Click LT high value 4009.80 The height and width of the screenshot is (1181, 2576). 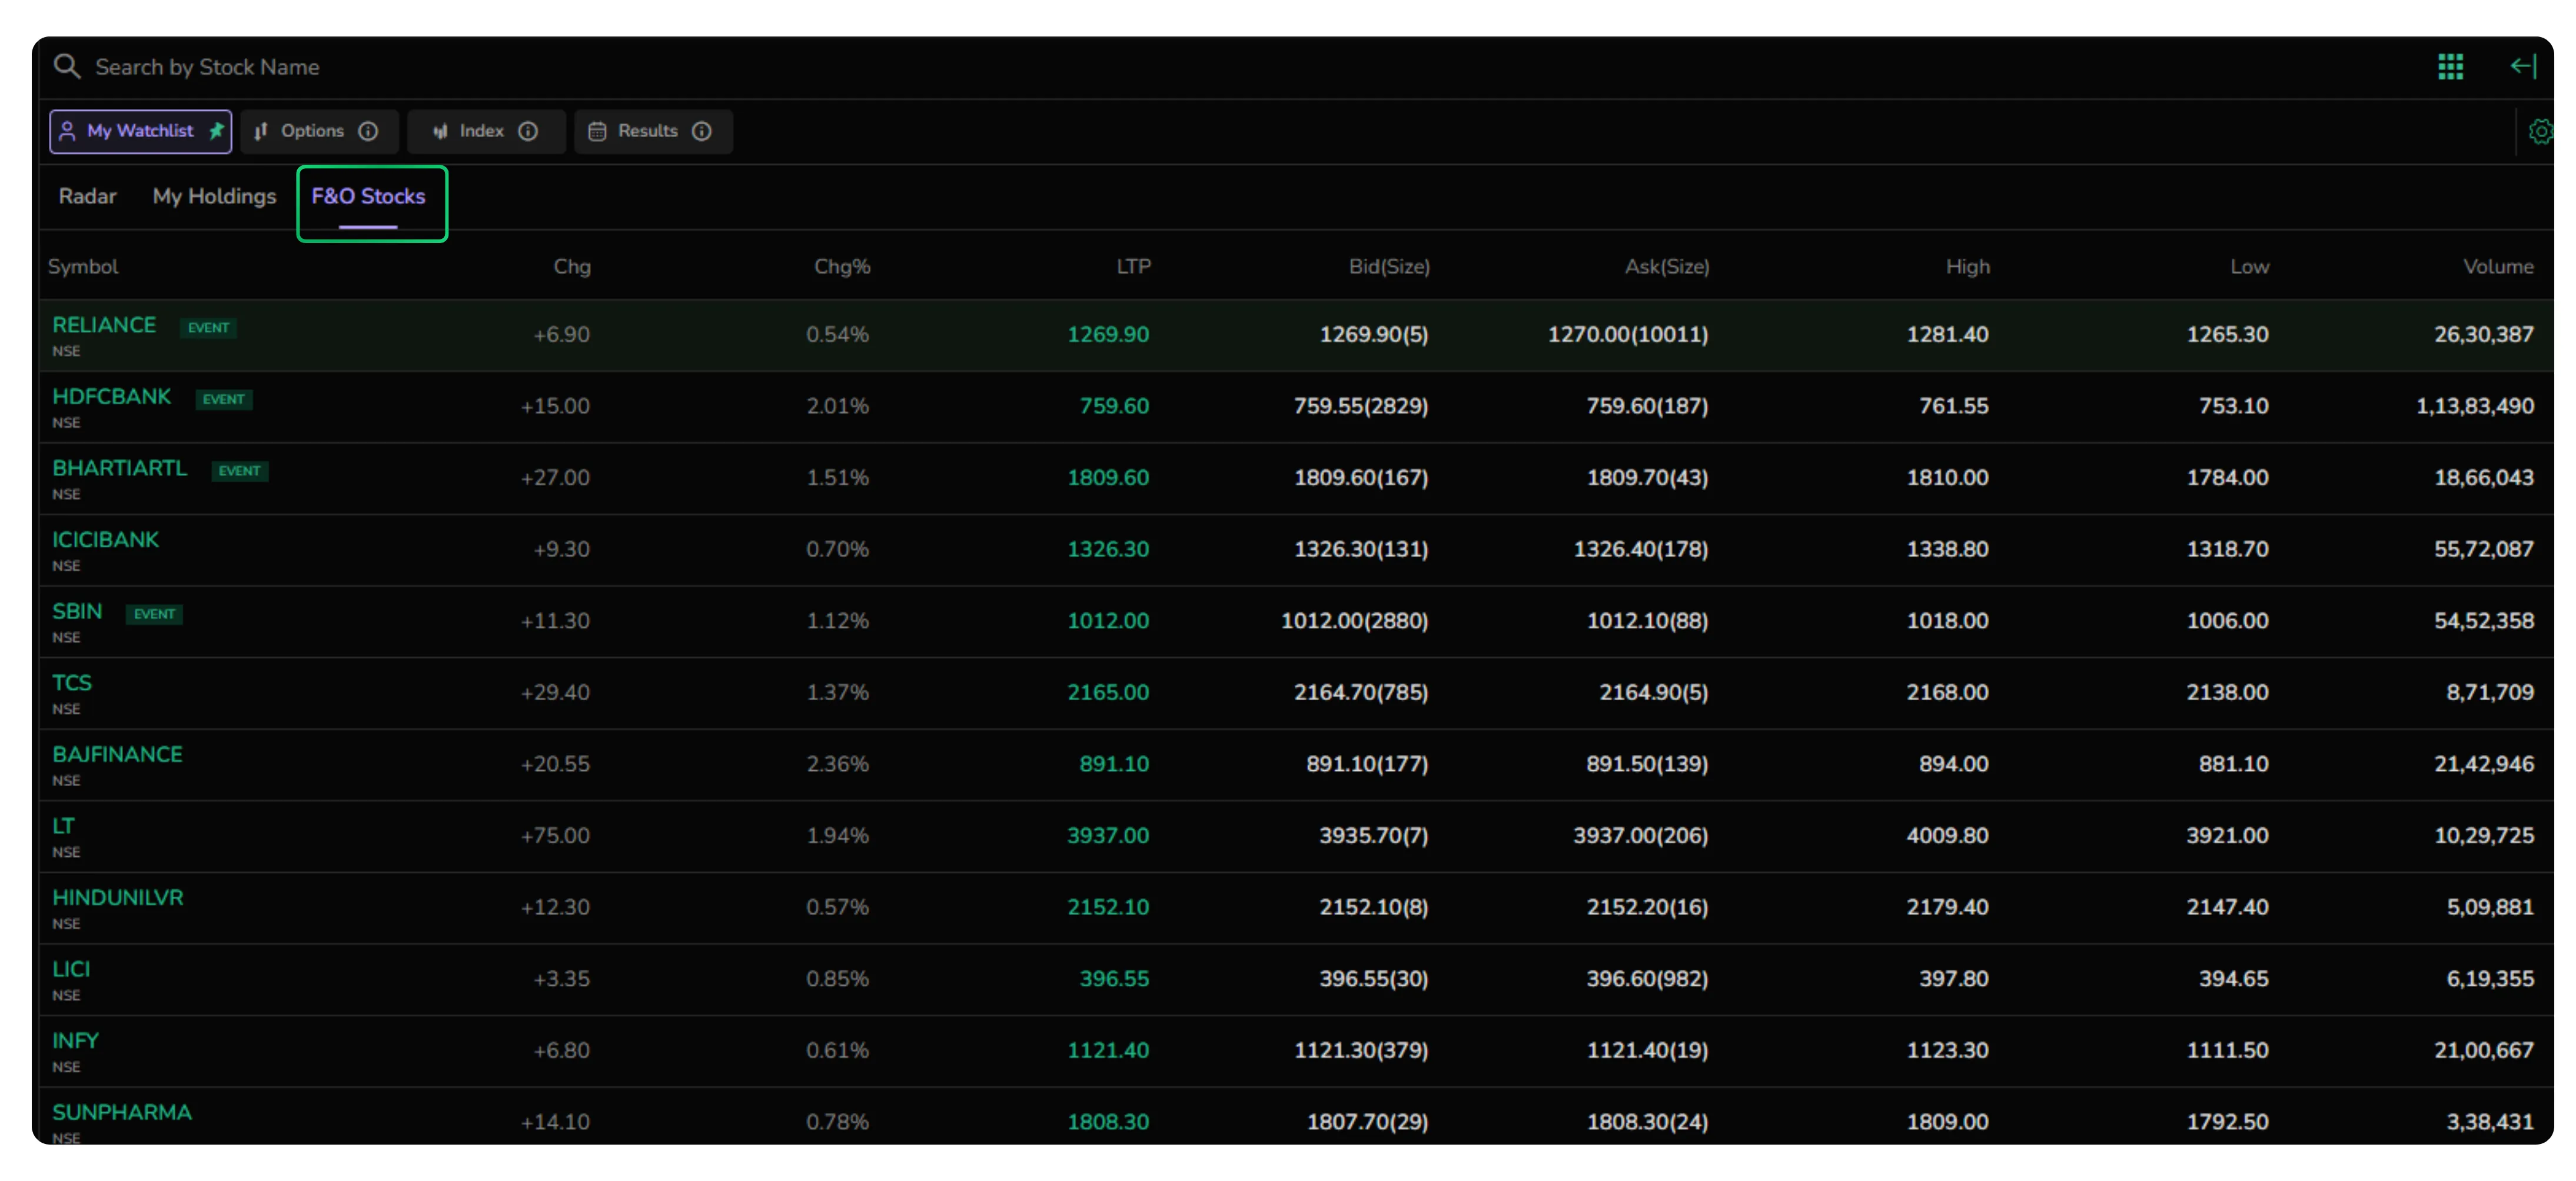1947,836
